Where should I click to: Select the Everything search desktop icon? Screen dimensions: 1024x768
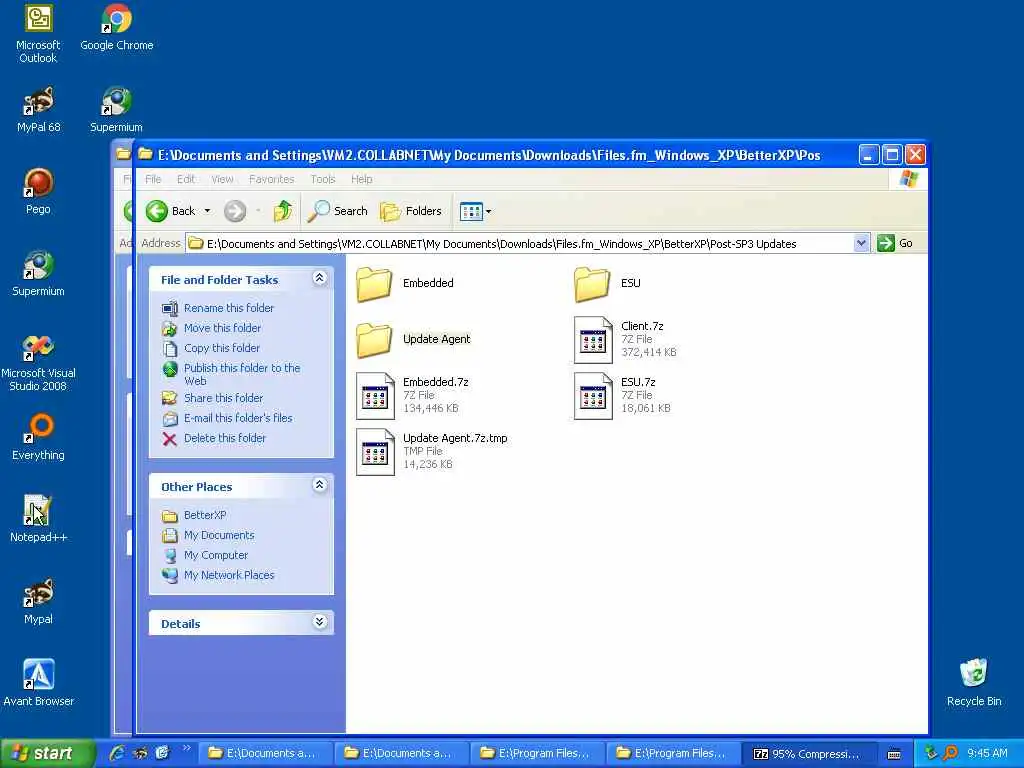(38, 438)
